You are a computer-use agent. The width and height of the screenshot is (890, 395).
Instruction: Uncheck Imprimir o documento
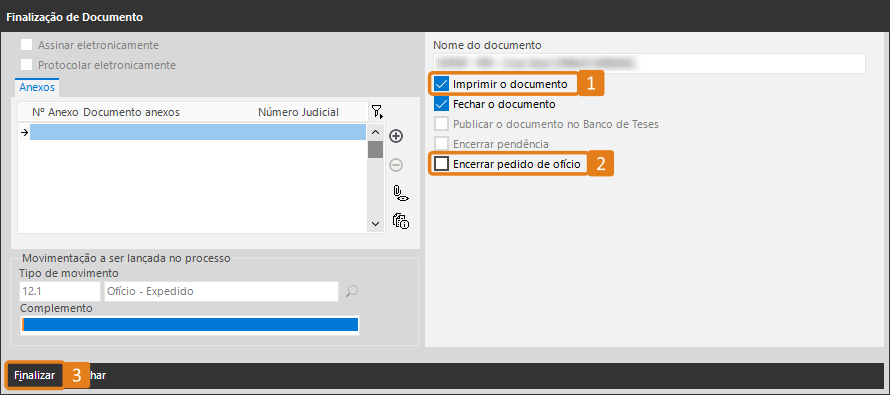tap(441, 84)
